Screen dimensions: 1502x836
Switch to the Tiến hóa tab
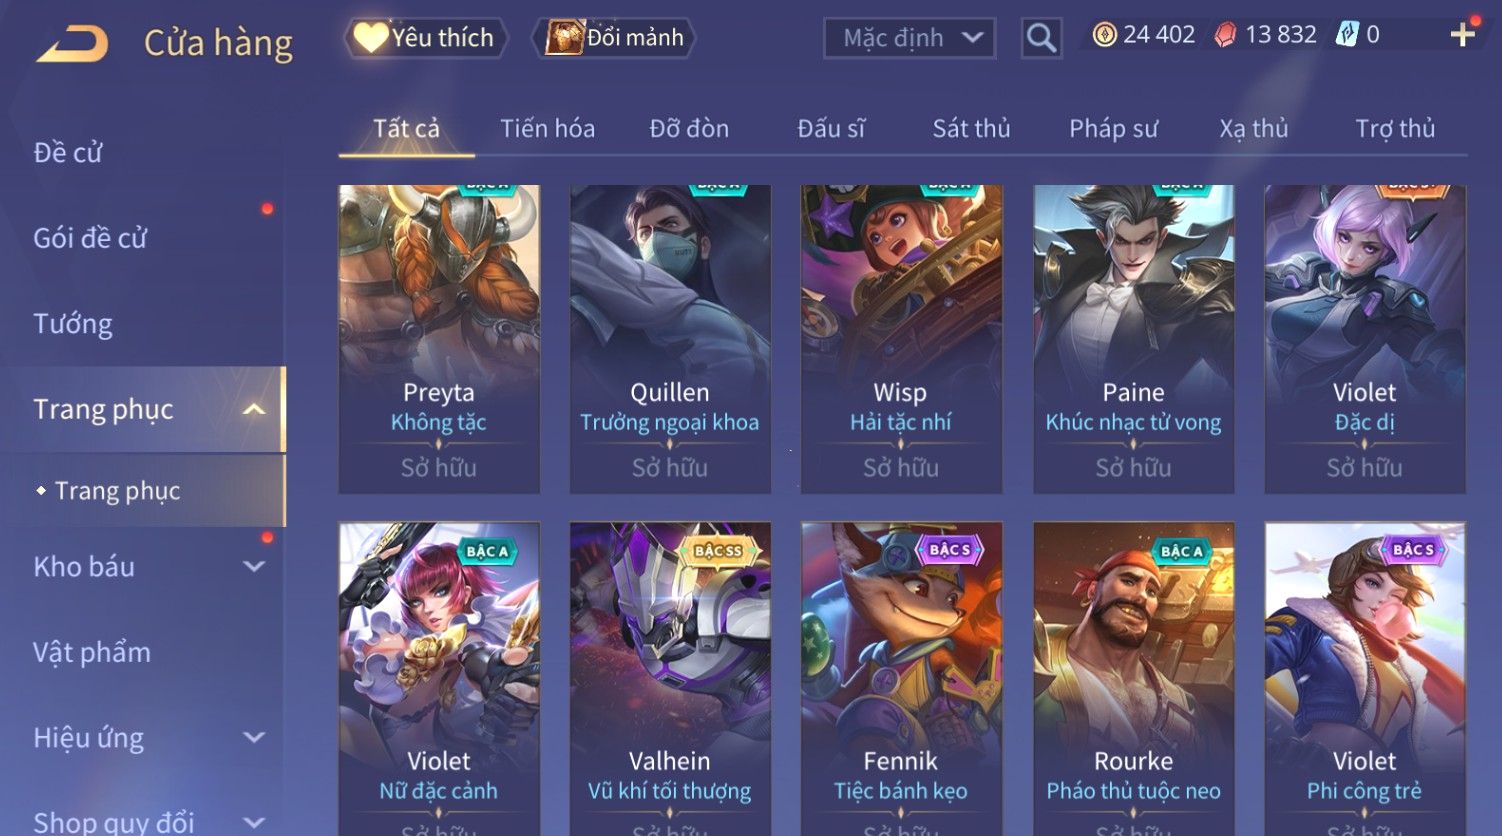point(547,129)
